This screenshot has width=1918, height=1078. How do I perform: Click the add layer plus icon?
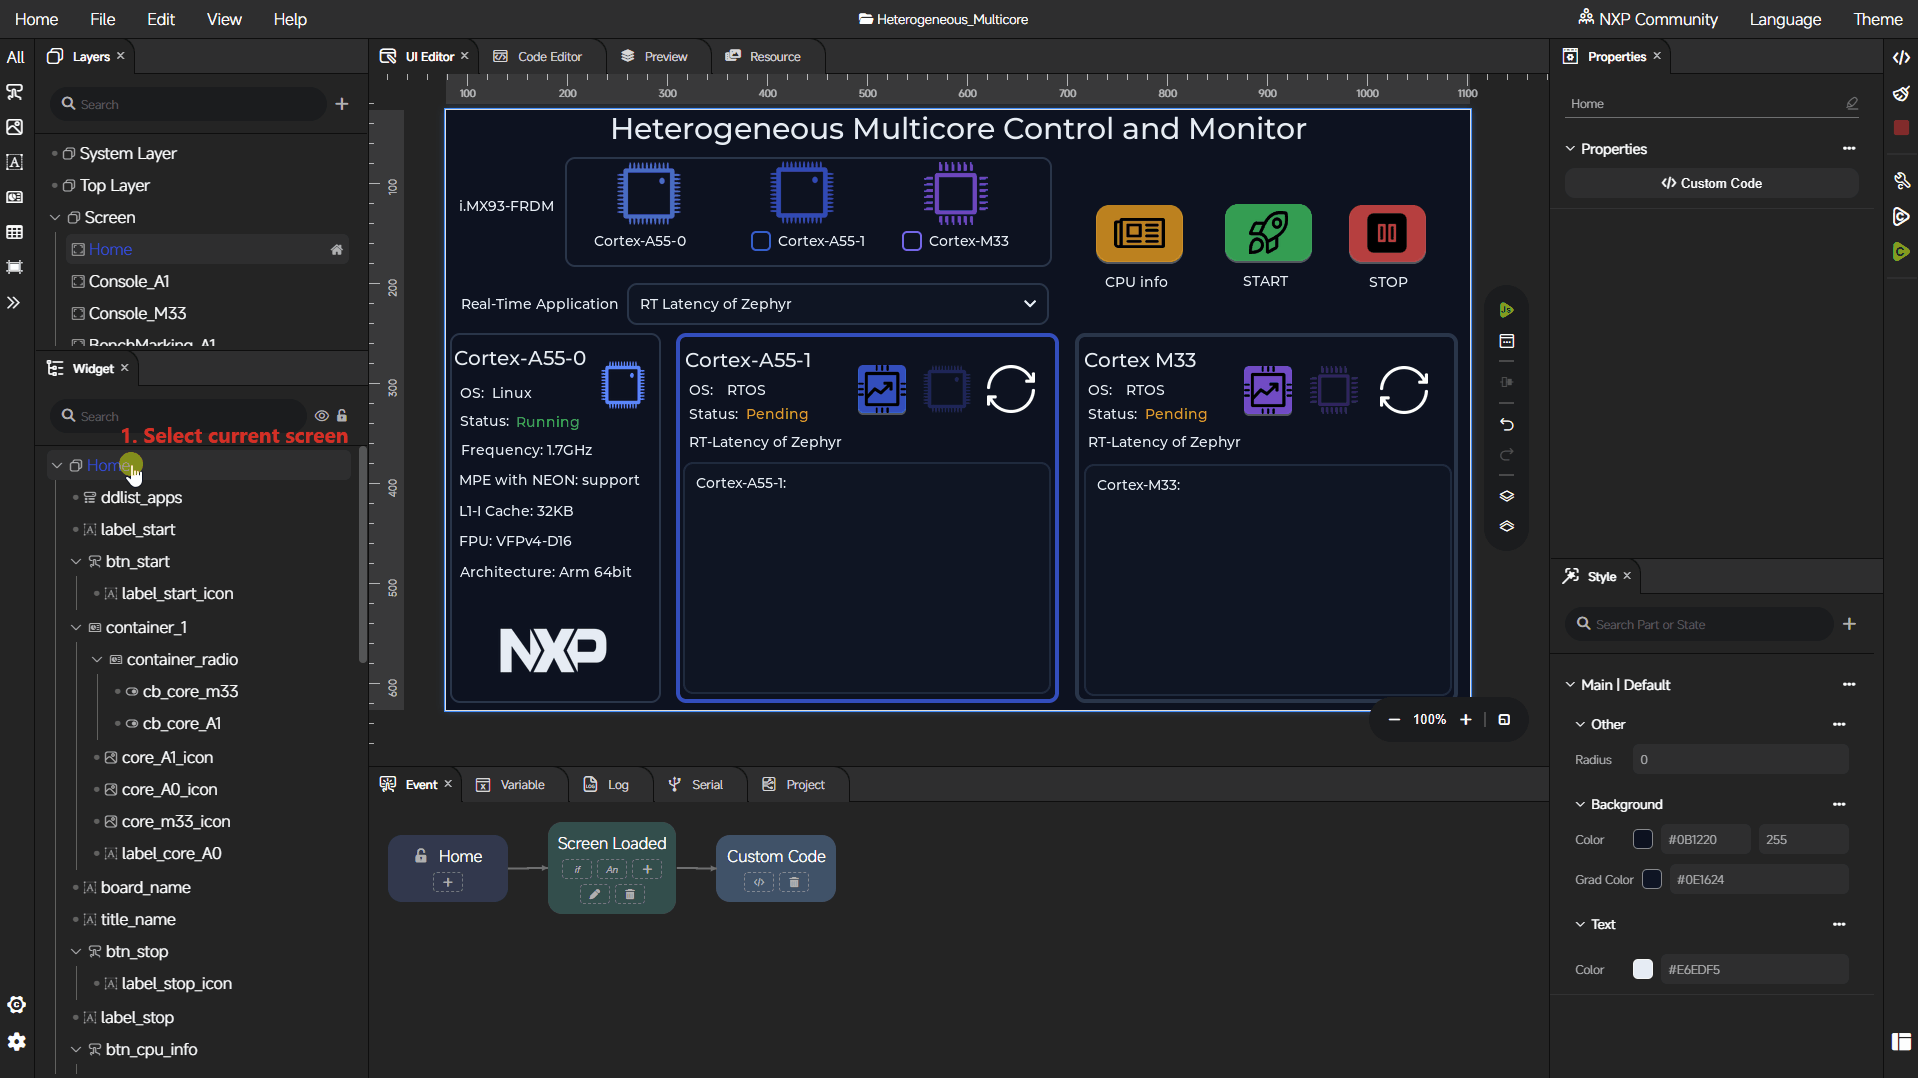tap(342, 104)
